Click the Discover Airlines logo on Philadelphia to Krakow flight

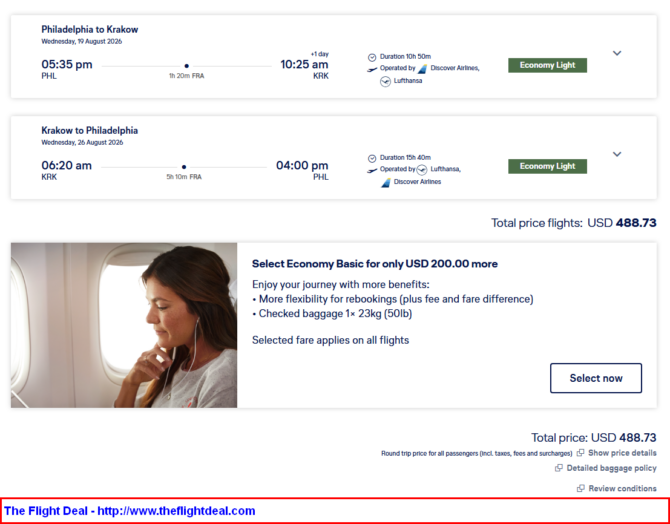(422, 69)
